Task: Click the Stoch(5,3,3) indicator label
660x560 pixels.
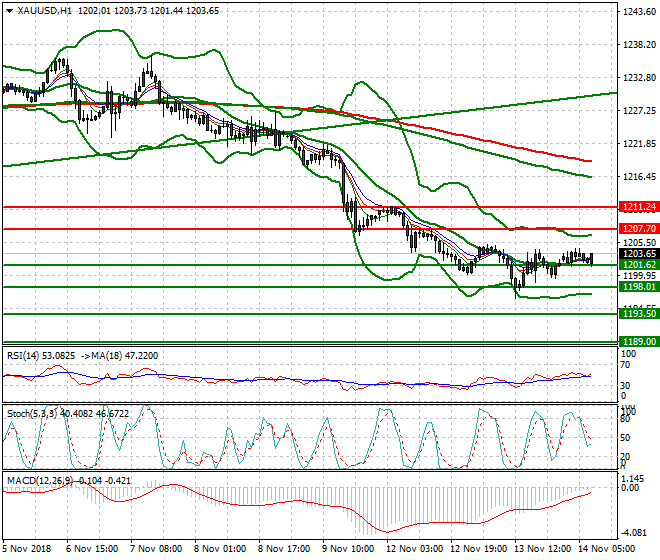Action: pos(32,414)
